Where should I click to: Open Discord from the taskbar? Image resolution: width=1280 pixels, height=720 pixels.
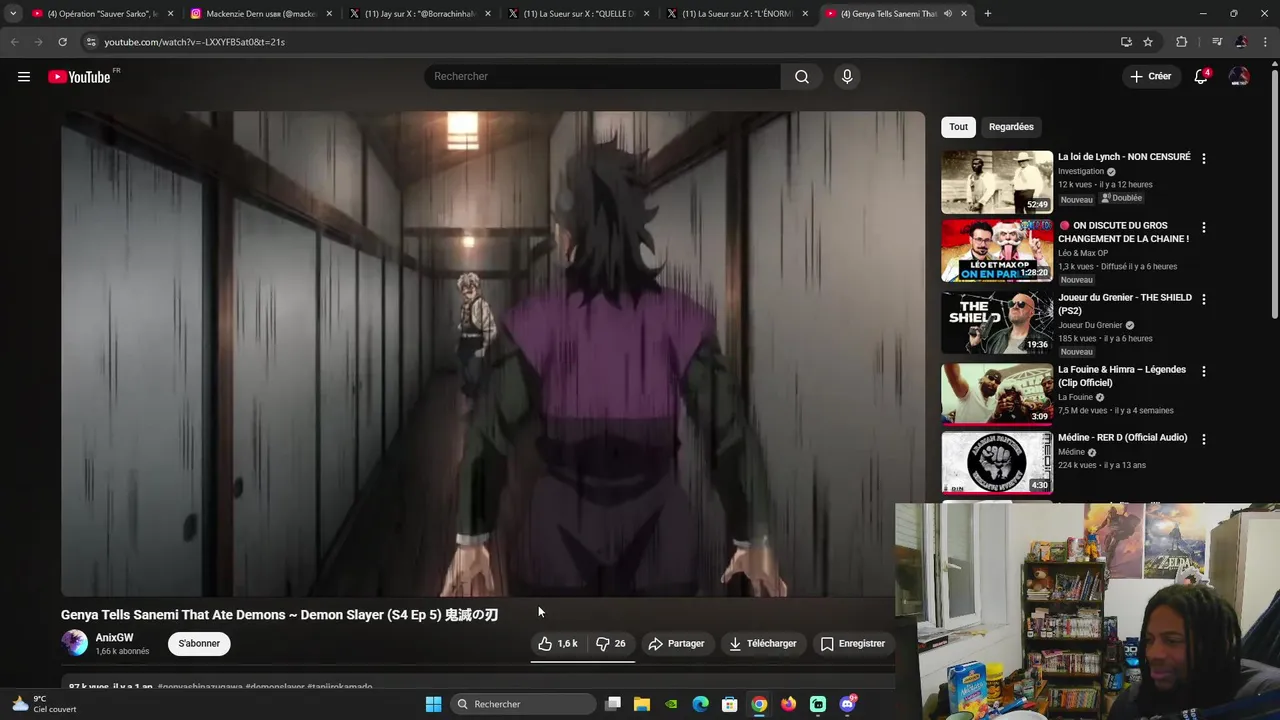848,704
